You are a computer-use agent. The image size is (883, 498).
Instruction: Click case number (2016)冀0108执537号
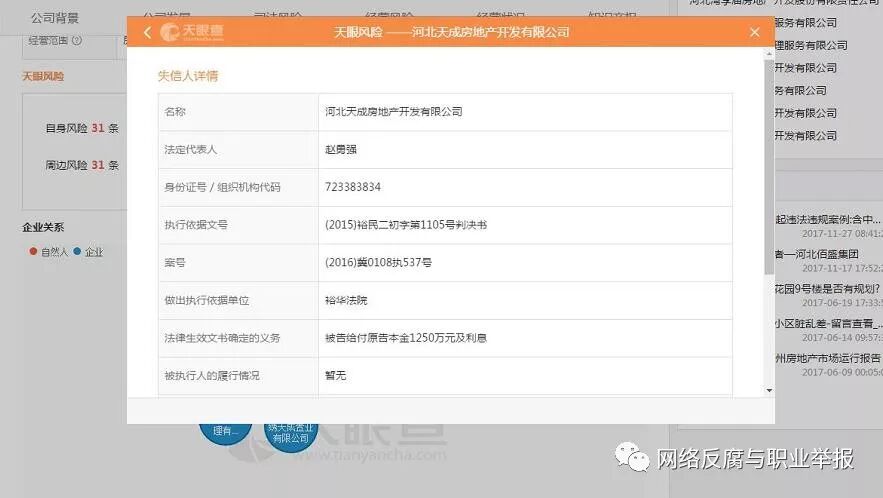coord(378,263)
